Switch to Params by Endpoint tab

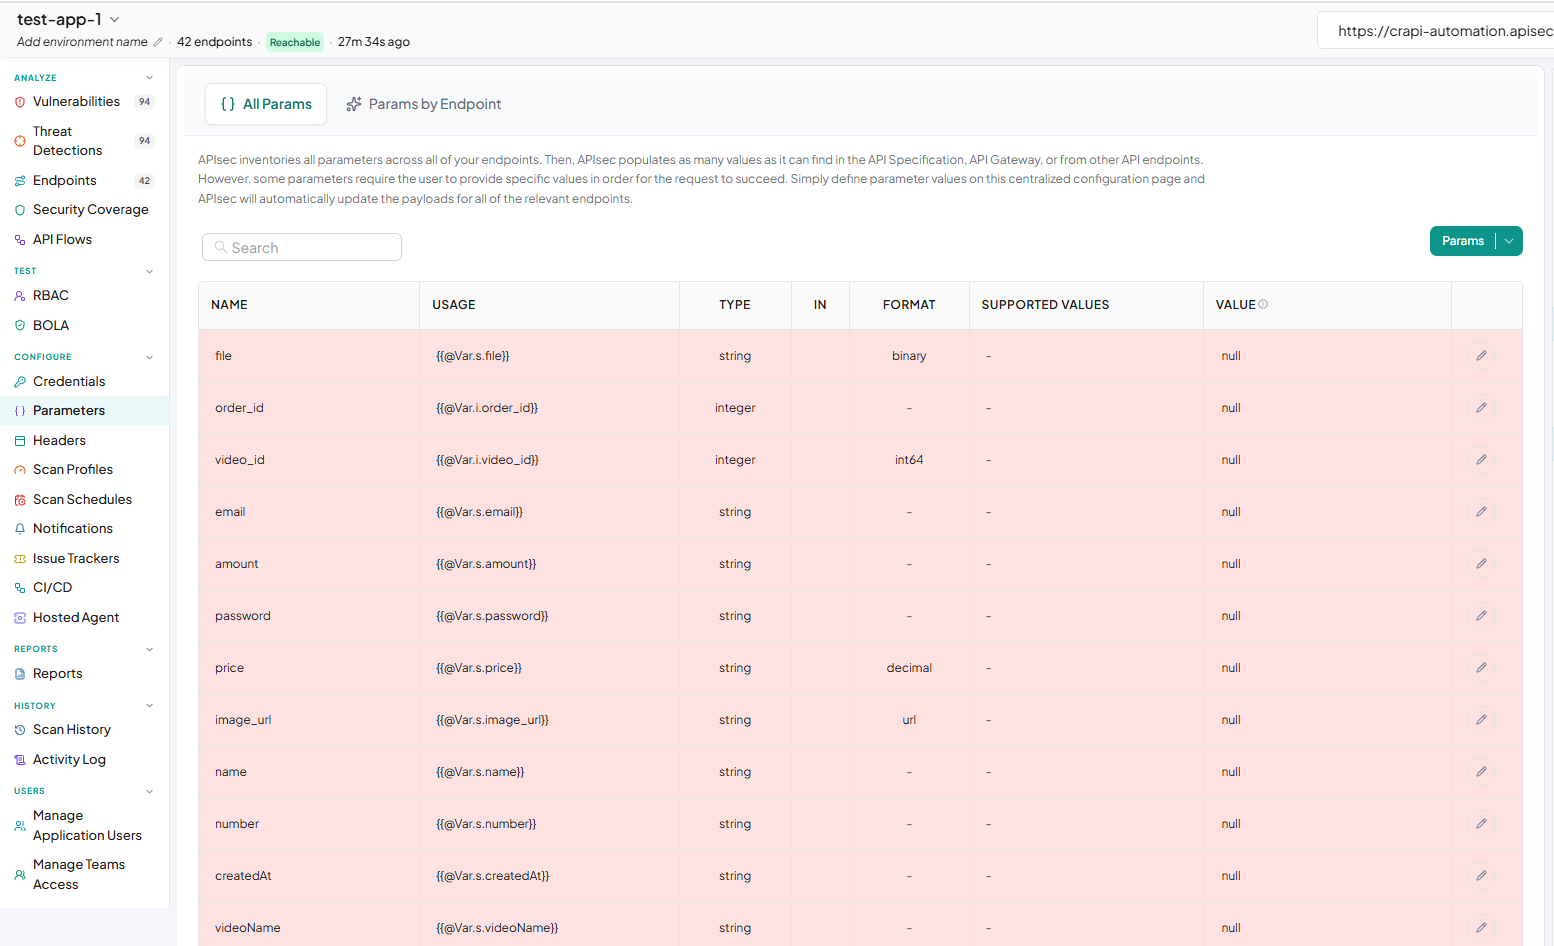(x=423, y=104)
